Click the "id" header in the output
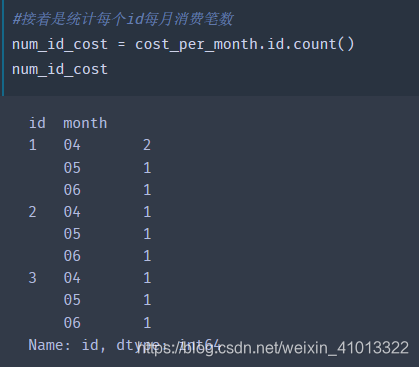 click(x=37, y=123)
